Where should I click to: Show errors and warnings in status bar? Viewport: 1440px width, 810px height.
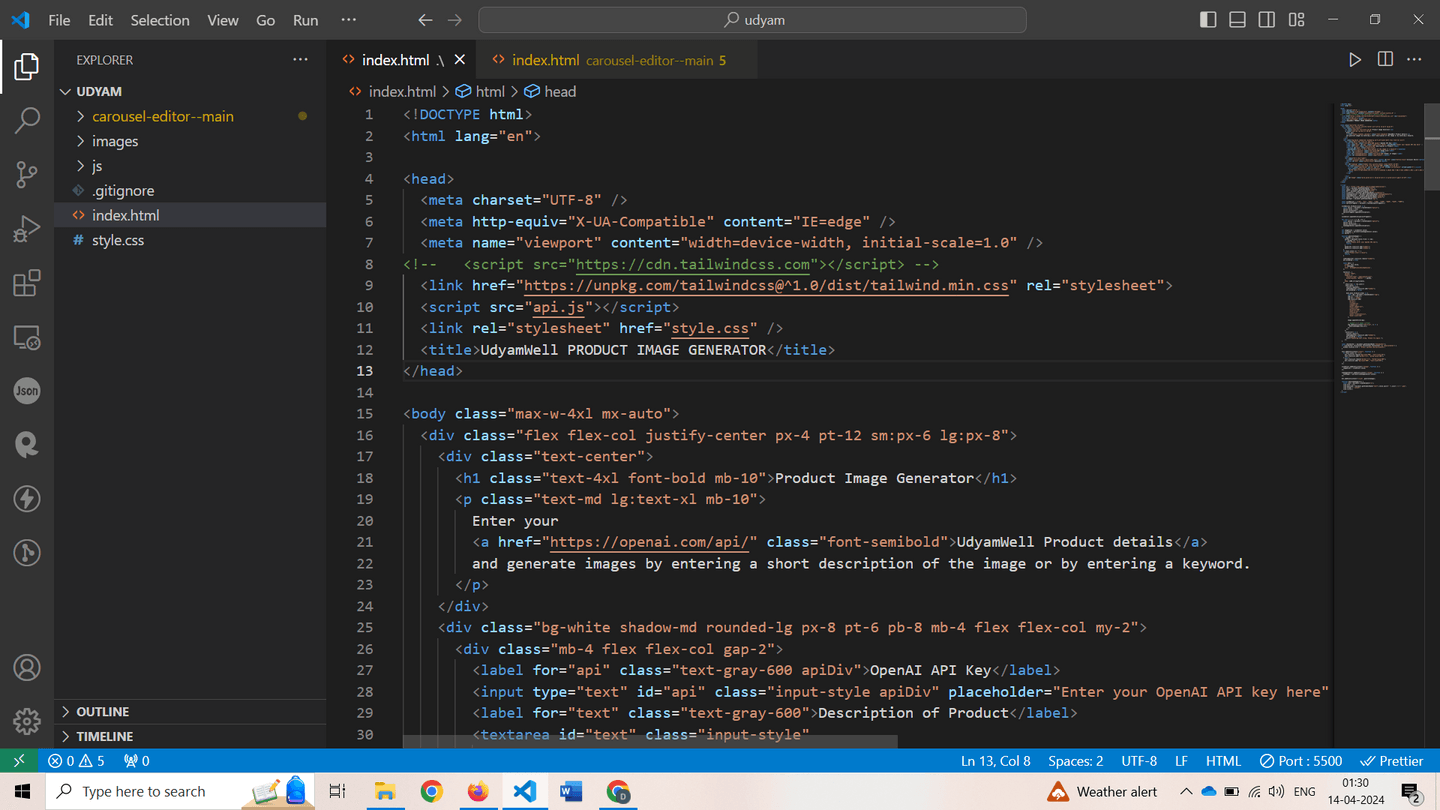(76, 761)
